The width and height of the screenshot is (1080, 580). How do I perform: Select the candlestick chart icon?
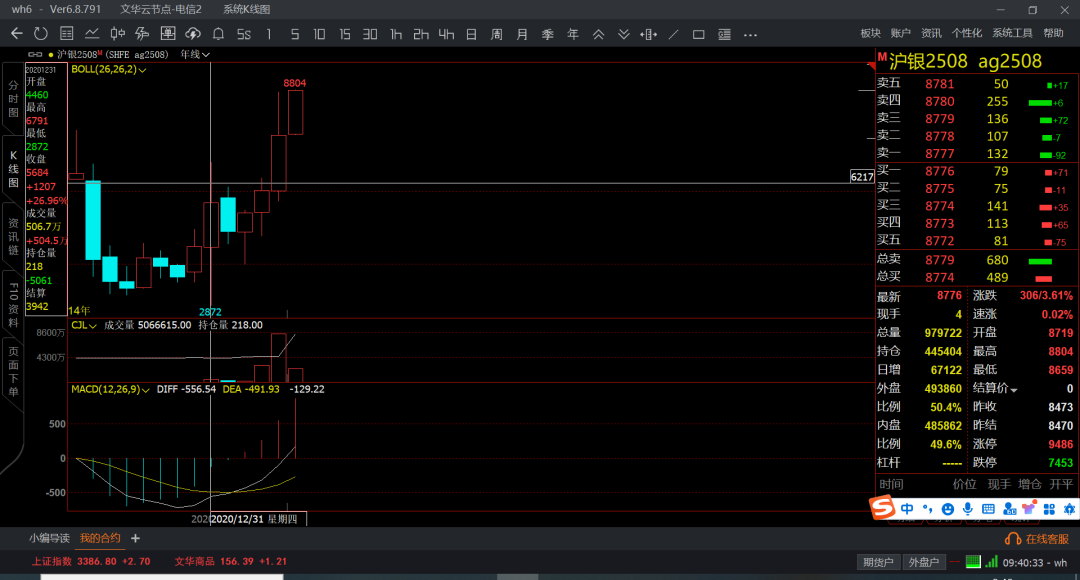118,34
